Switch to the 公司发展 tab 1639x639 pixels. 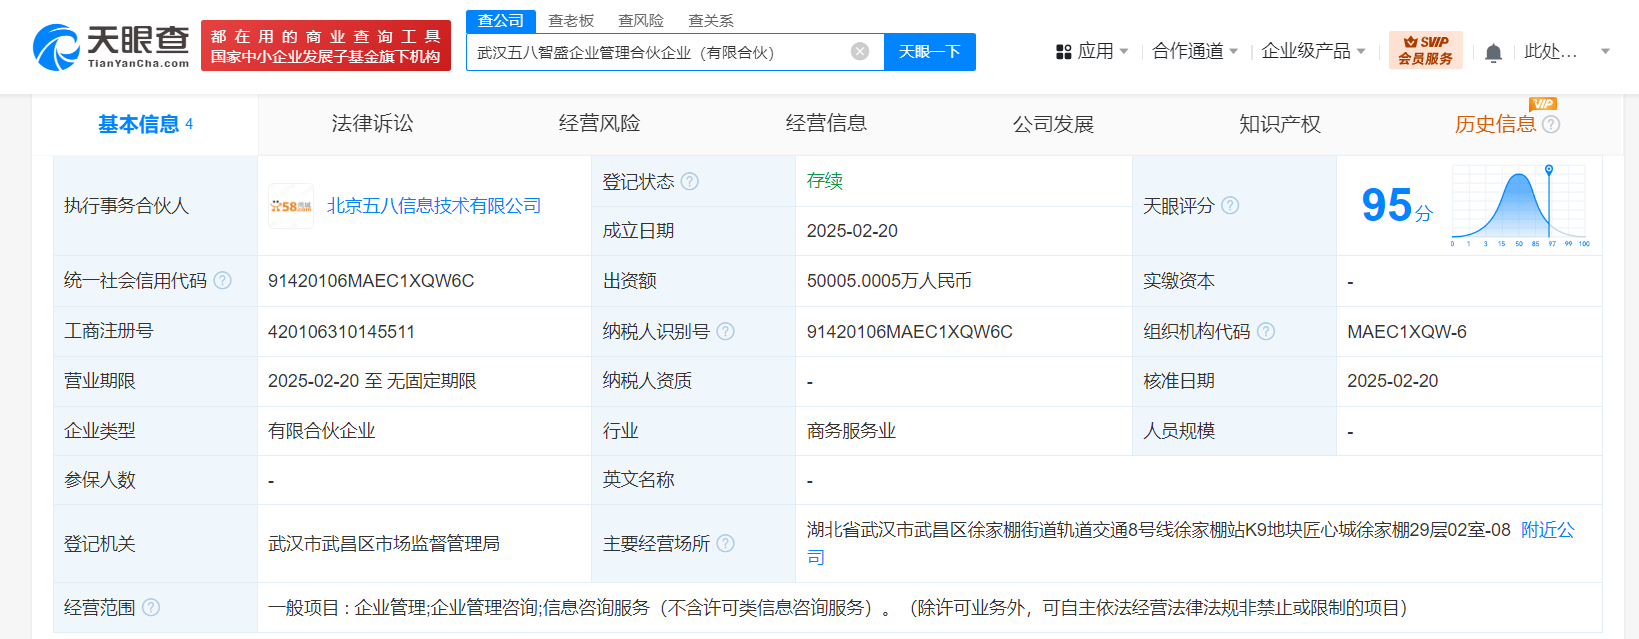(x=1053, y=124)
